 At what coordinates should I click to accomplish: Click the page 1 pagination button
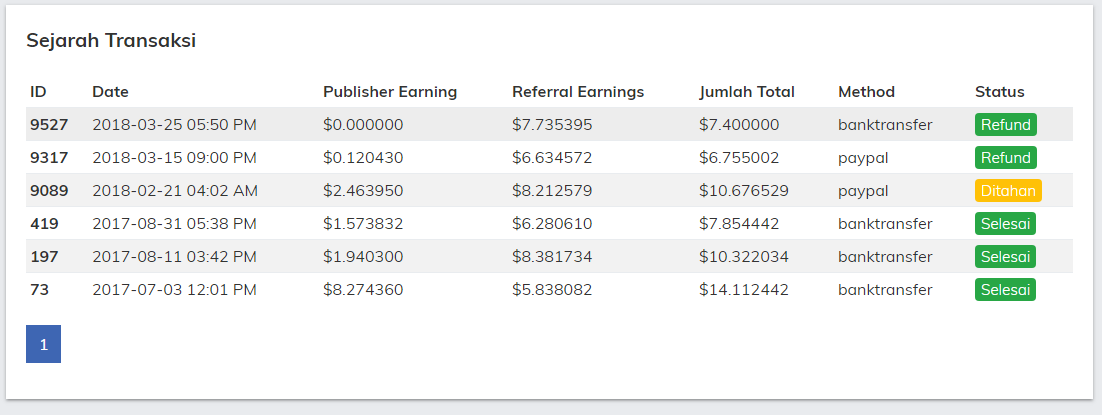44,344
